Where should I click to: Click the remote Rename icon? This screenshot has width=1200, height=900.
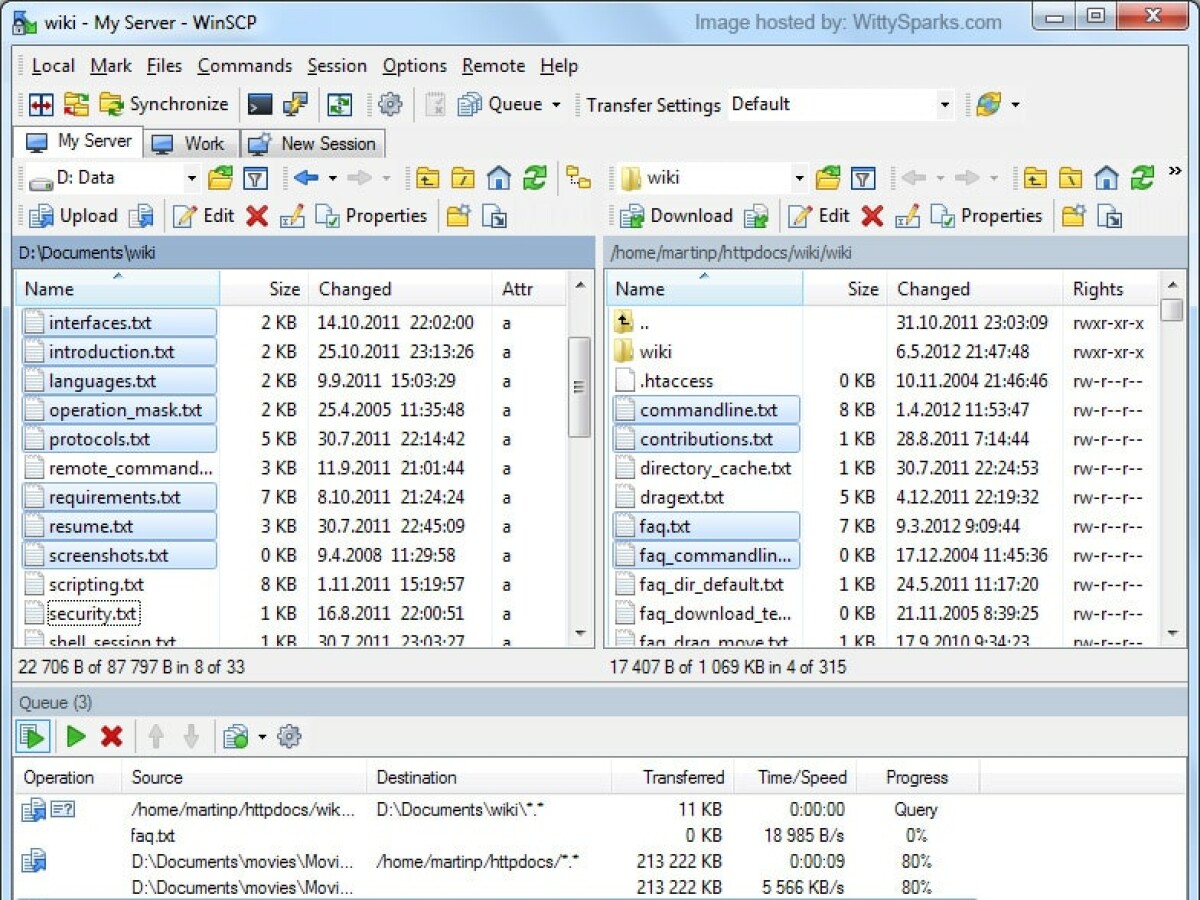click(x=907, y=216)
